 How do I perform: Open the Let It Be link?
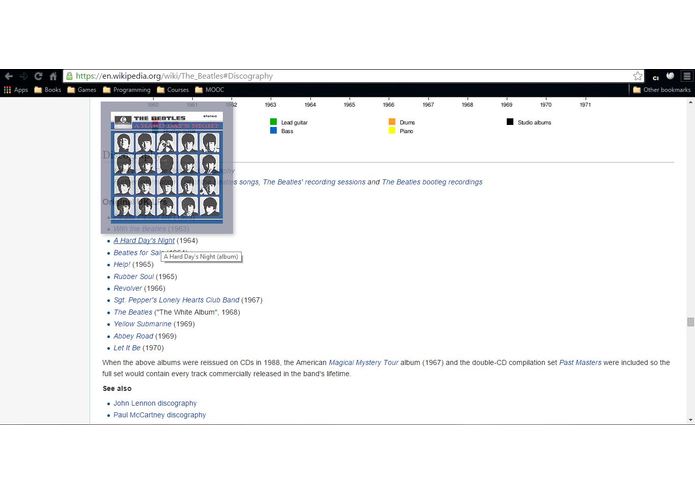tap(127, 348)
